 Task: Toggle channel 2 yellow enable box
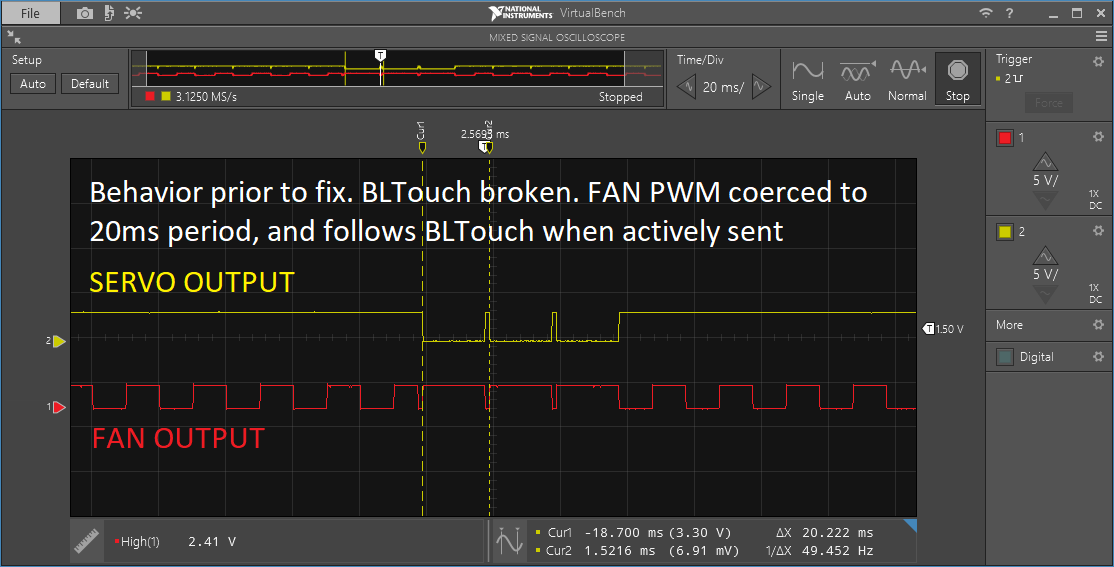[x=1005, y=232]
